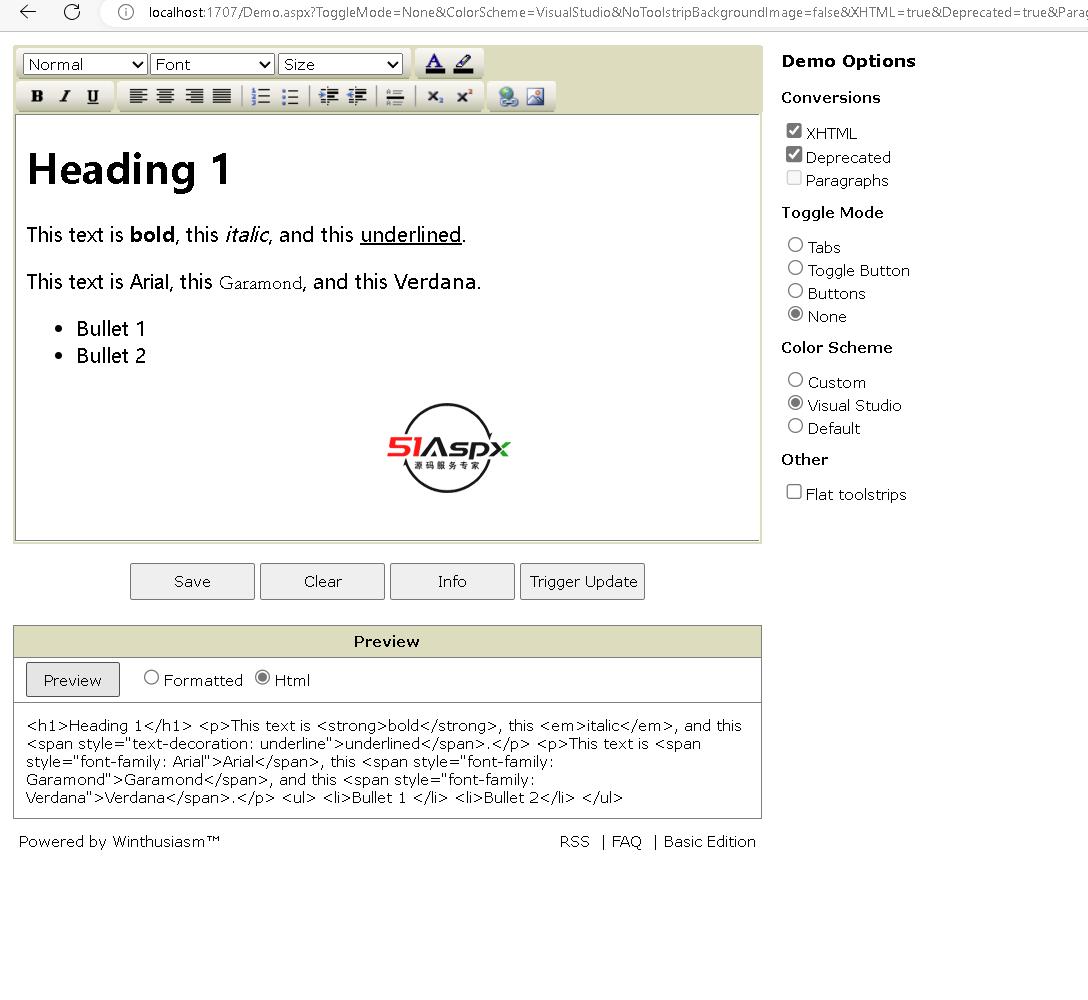The image size is (1088, 1000).
Task: Select the Html preview option
Action: [262, 677]
